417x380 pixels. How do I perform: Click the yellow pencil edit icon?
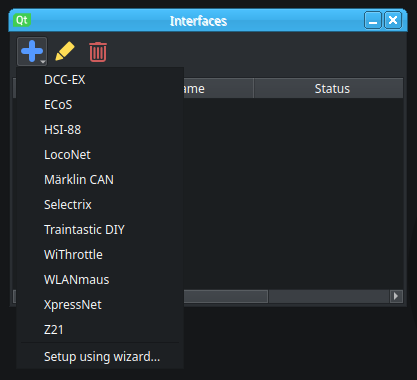65,51
